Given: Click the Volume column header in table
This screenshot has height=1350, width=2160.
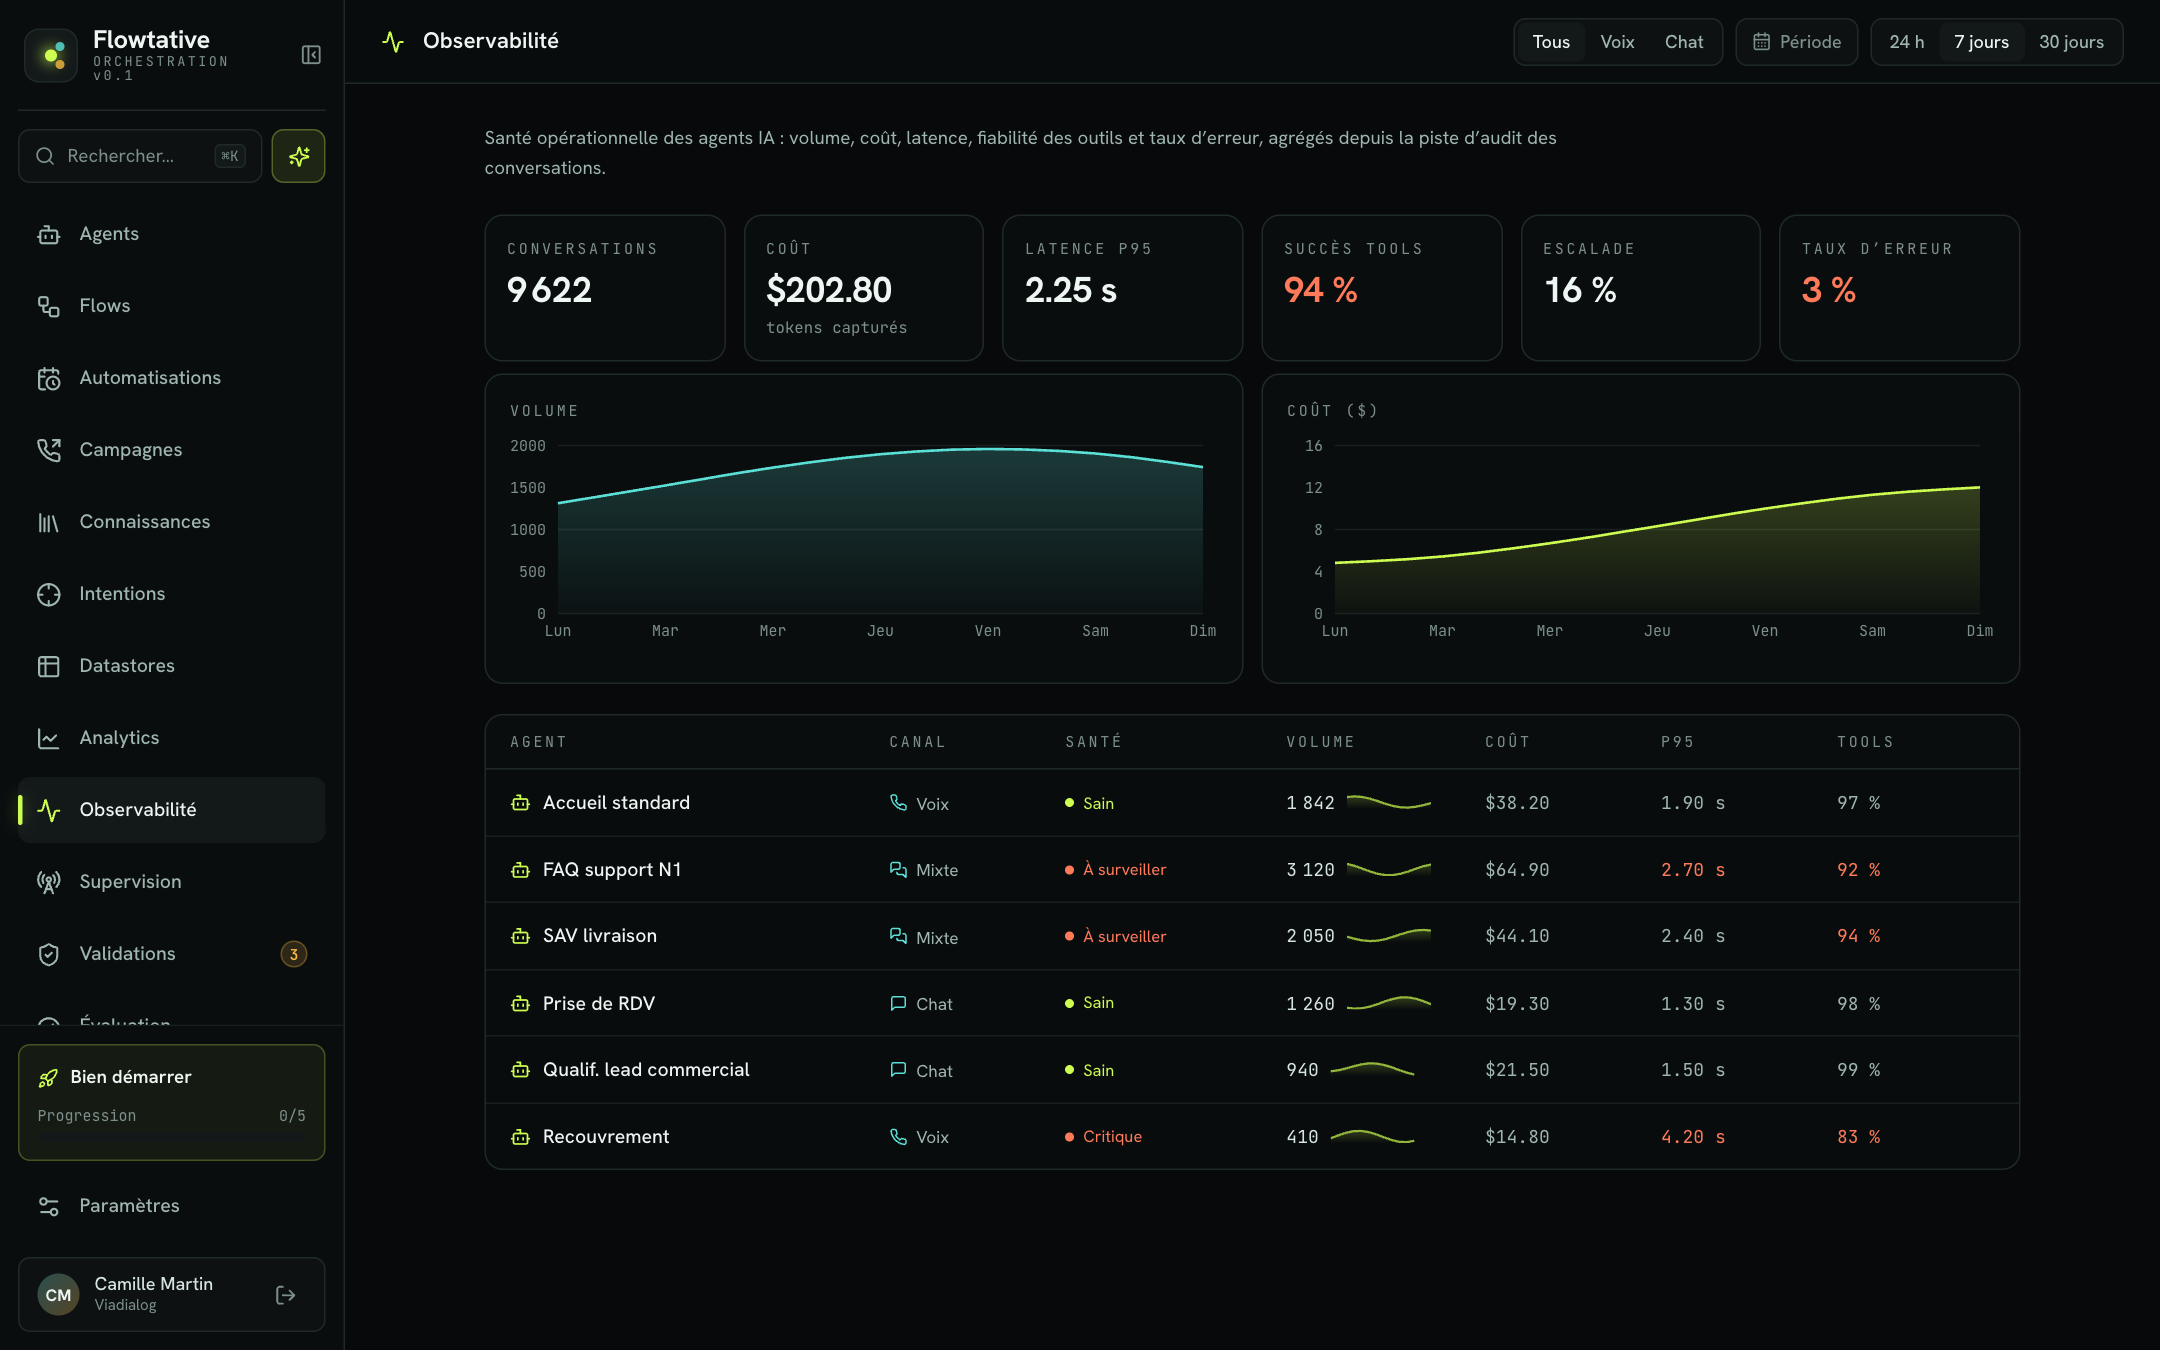Looking at the screenshot, I should point(1320,742).
